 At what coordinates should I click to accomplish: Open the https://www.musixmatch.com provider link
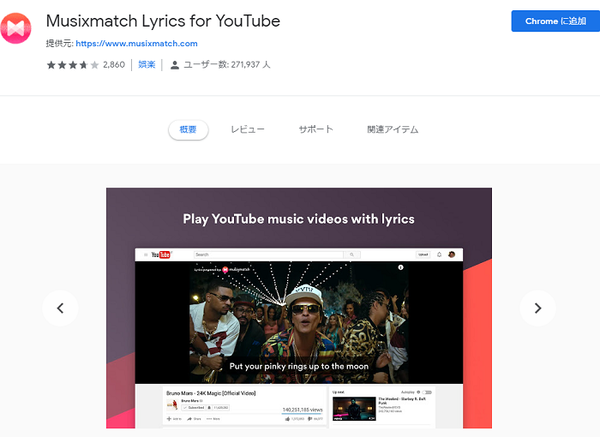tap(137, 44)
